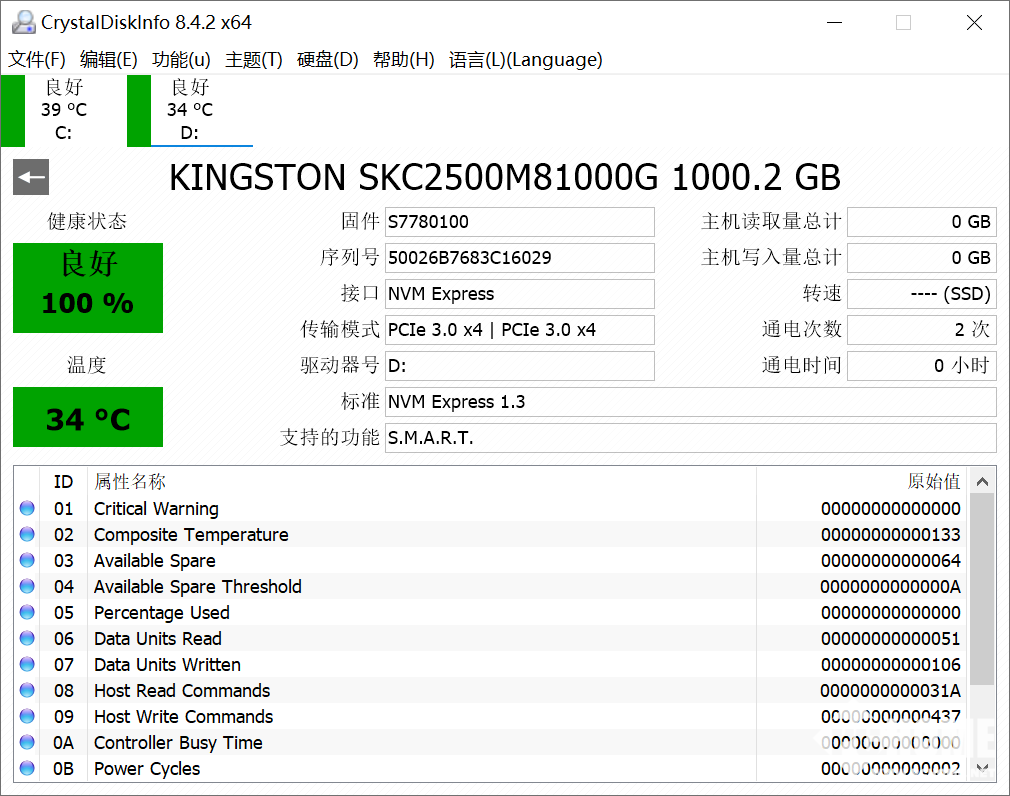Select the Available Spare Threshold attribute name
Viewport: 1010px width, 796px height.
pos(198,586)
